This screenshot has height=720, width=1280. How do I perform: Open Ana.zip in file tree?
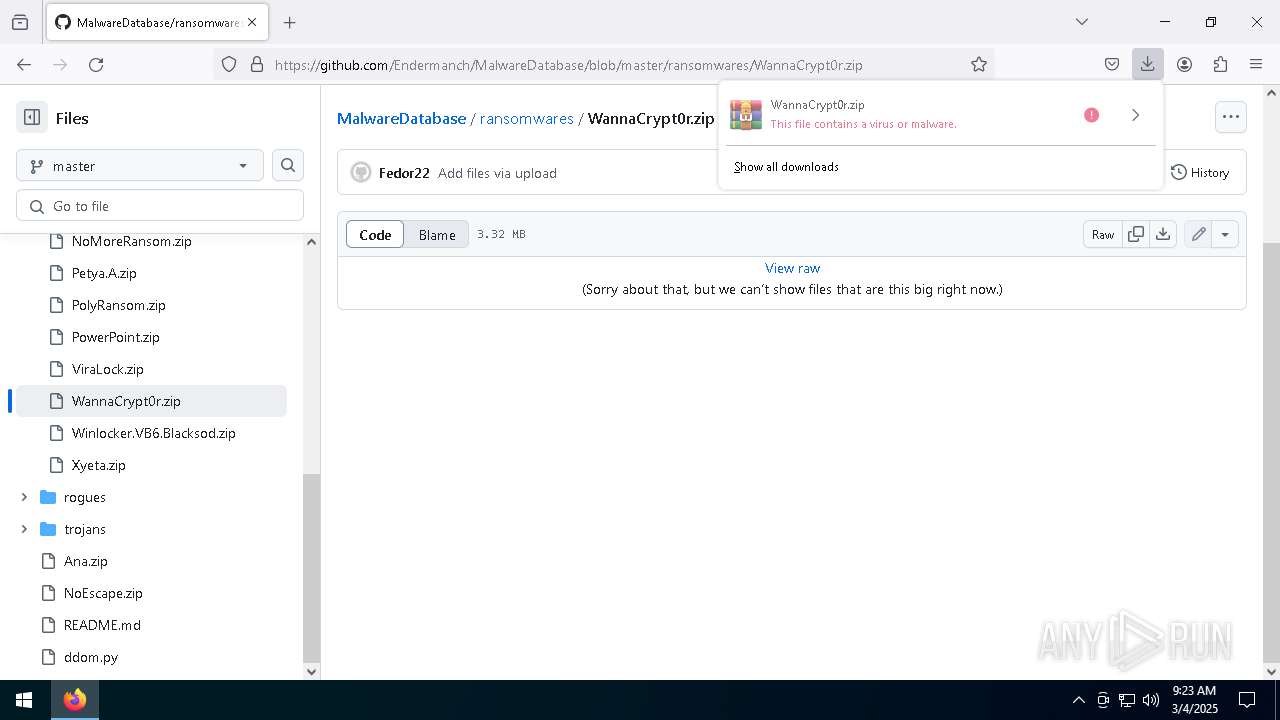pos(85,561)
